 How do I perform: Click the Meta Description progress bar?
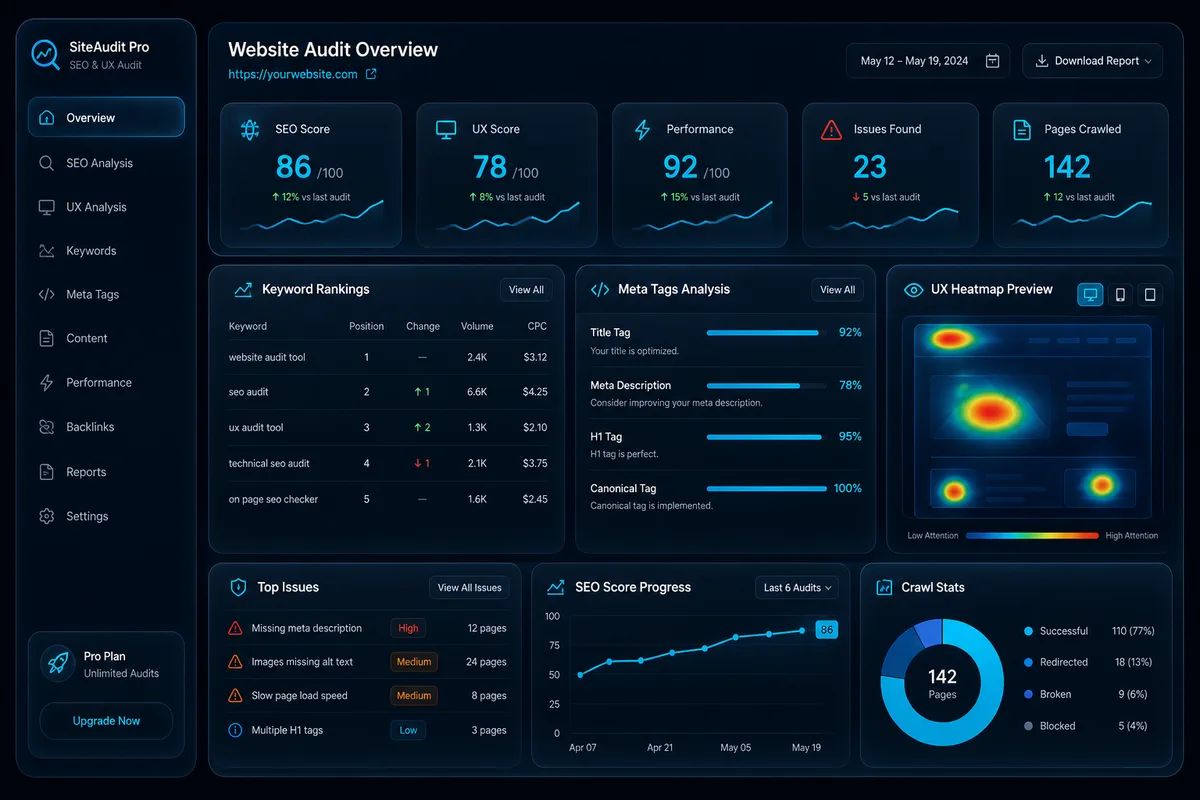[x=764, y=385]
